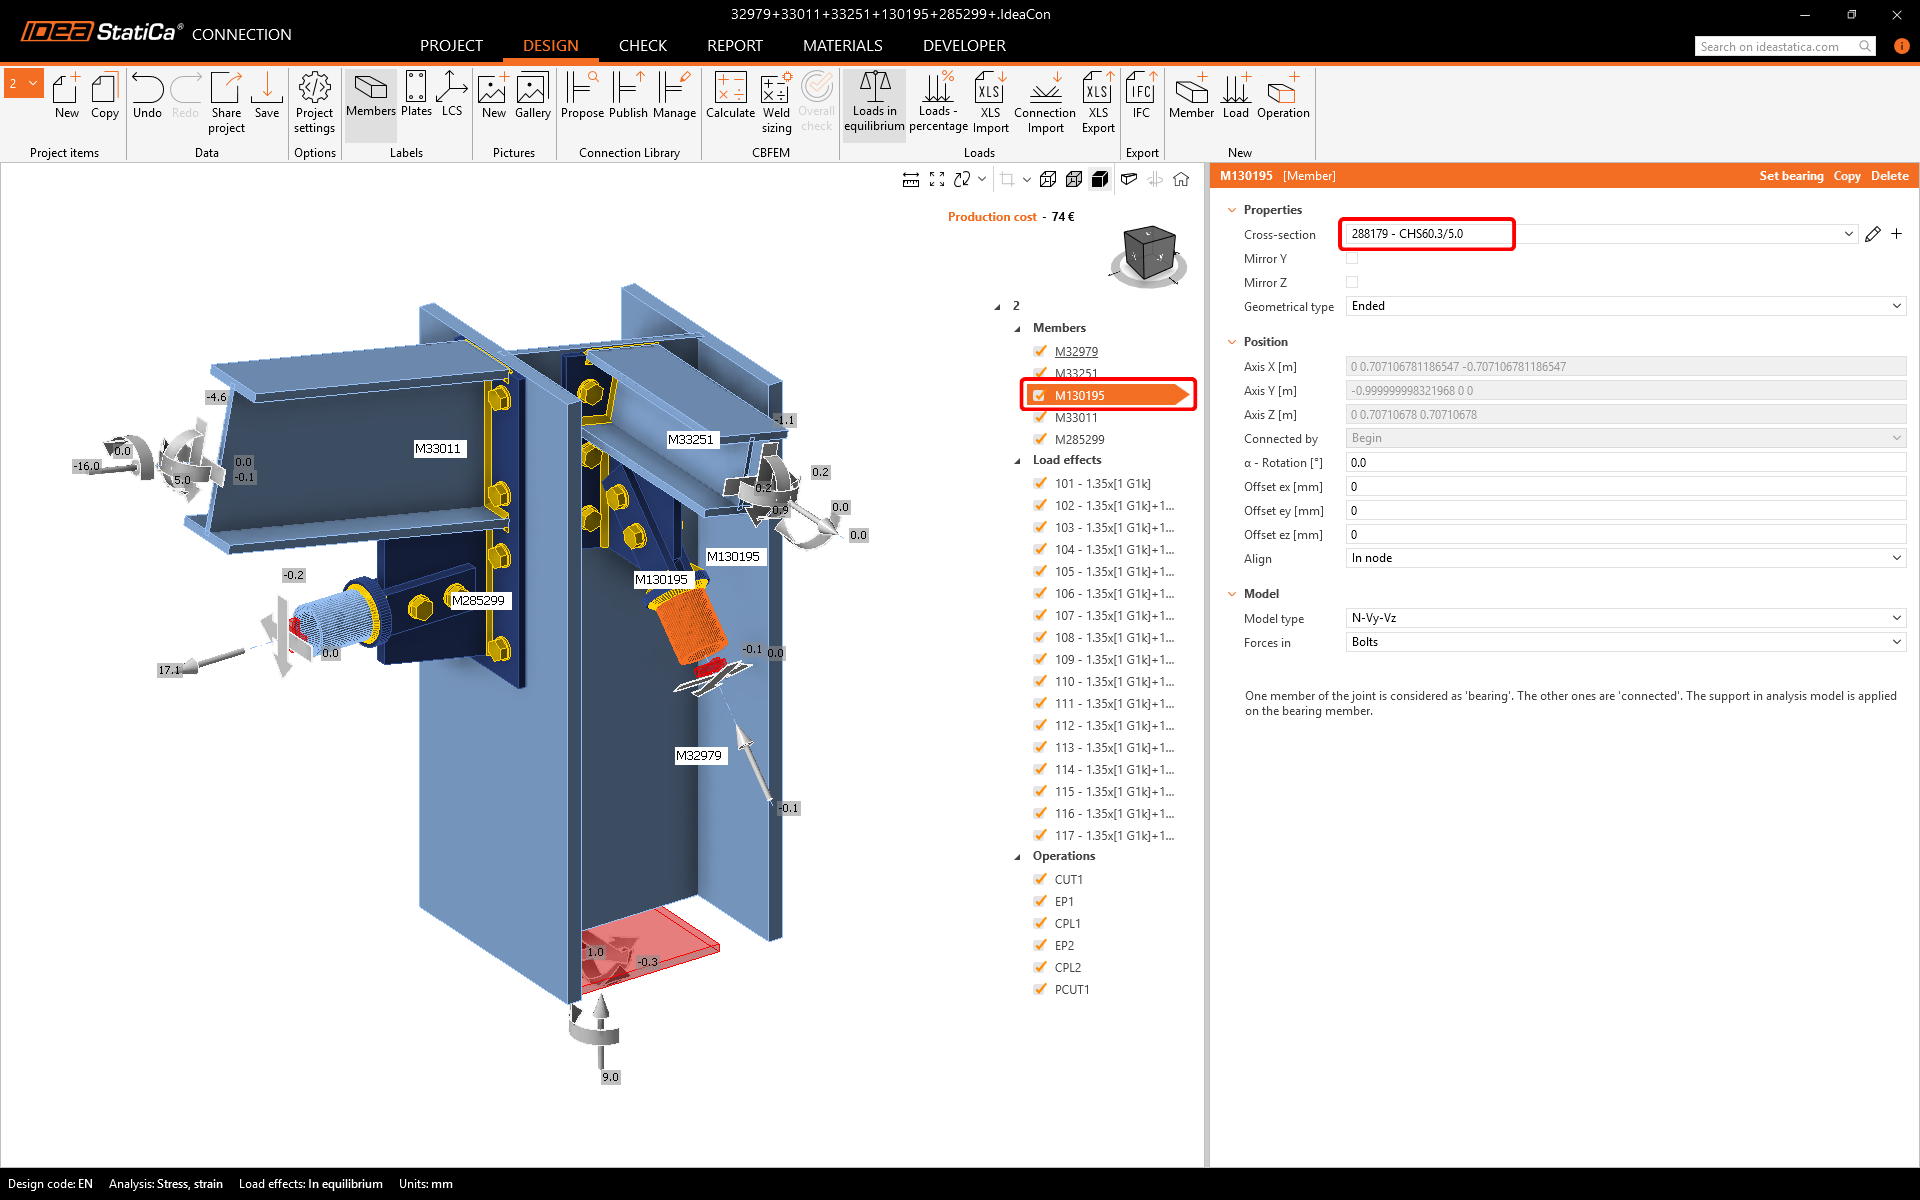Click the view orientation cube

(1148, 254)
